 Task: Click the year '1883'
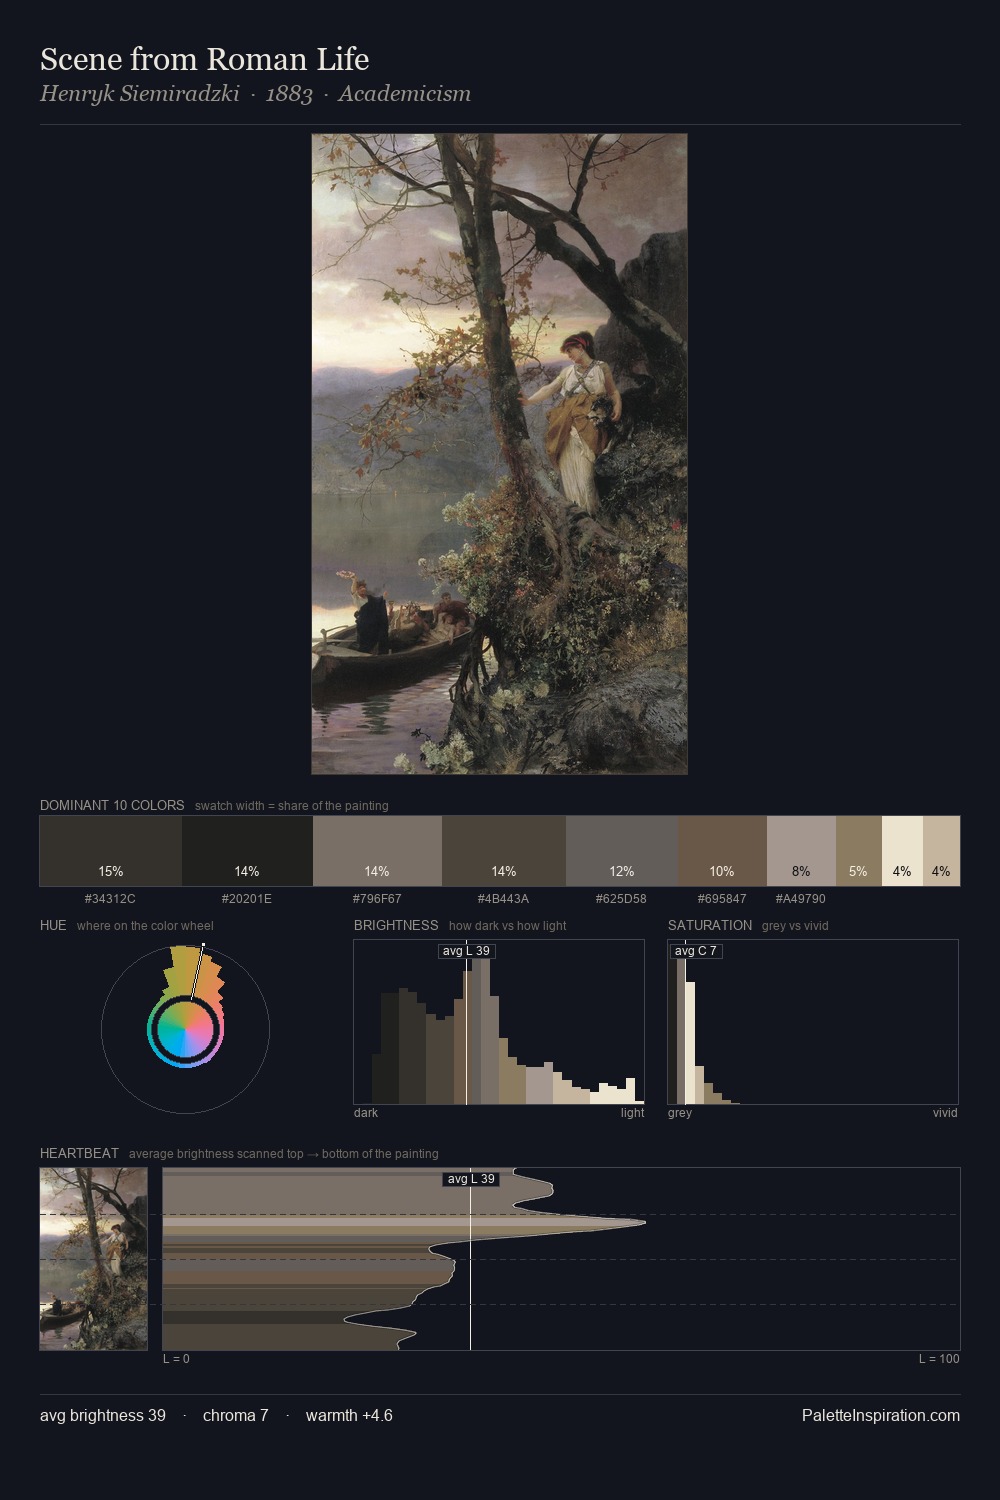[x=289, y=94]
